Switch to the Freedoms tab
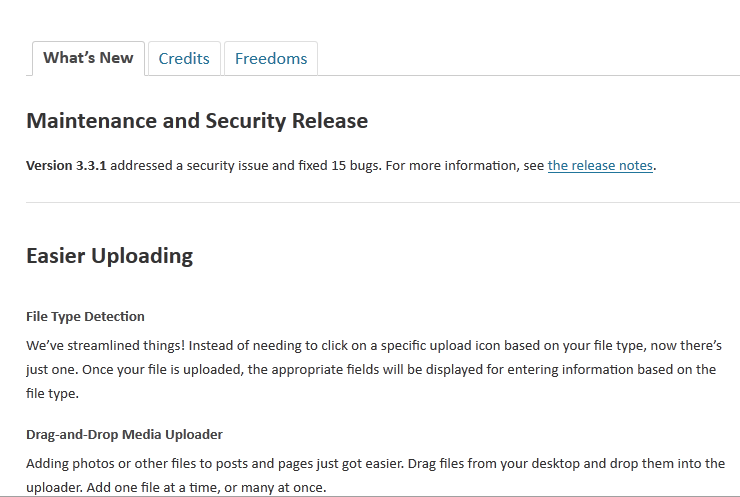Image resolution: width=740 pixels, height=497 pixels. 270,58
